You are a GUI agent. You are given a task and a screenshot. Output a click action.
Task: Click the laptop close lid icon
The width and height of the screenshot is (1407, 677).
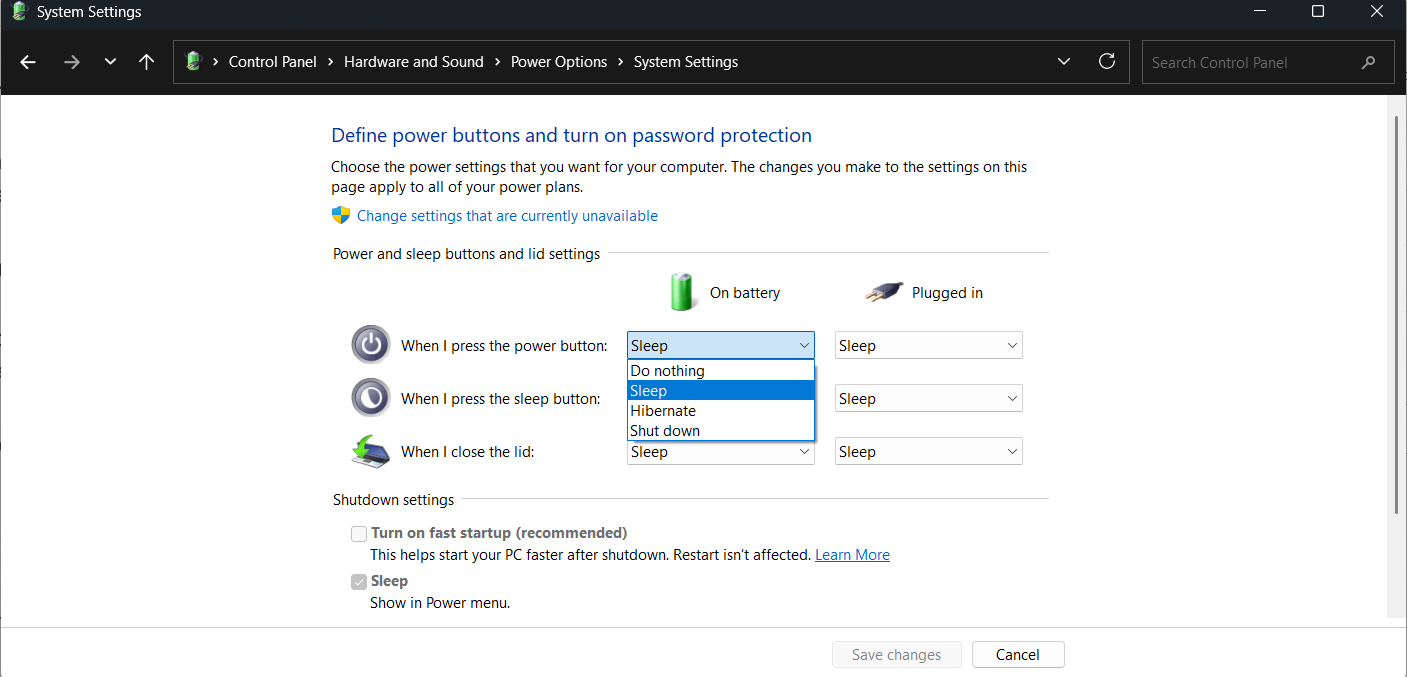pos(370,451)
